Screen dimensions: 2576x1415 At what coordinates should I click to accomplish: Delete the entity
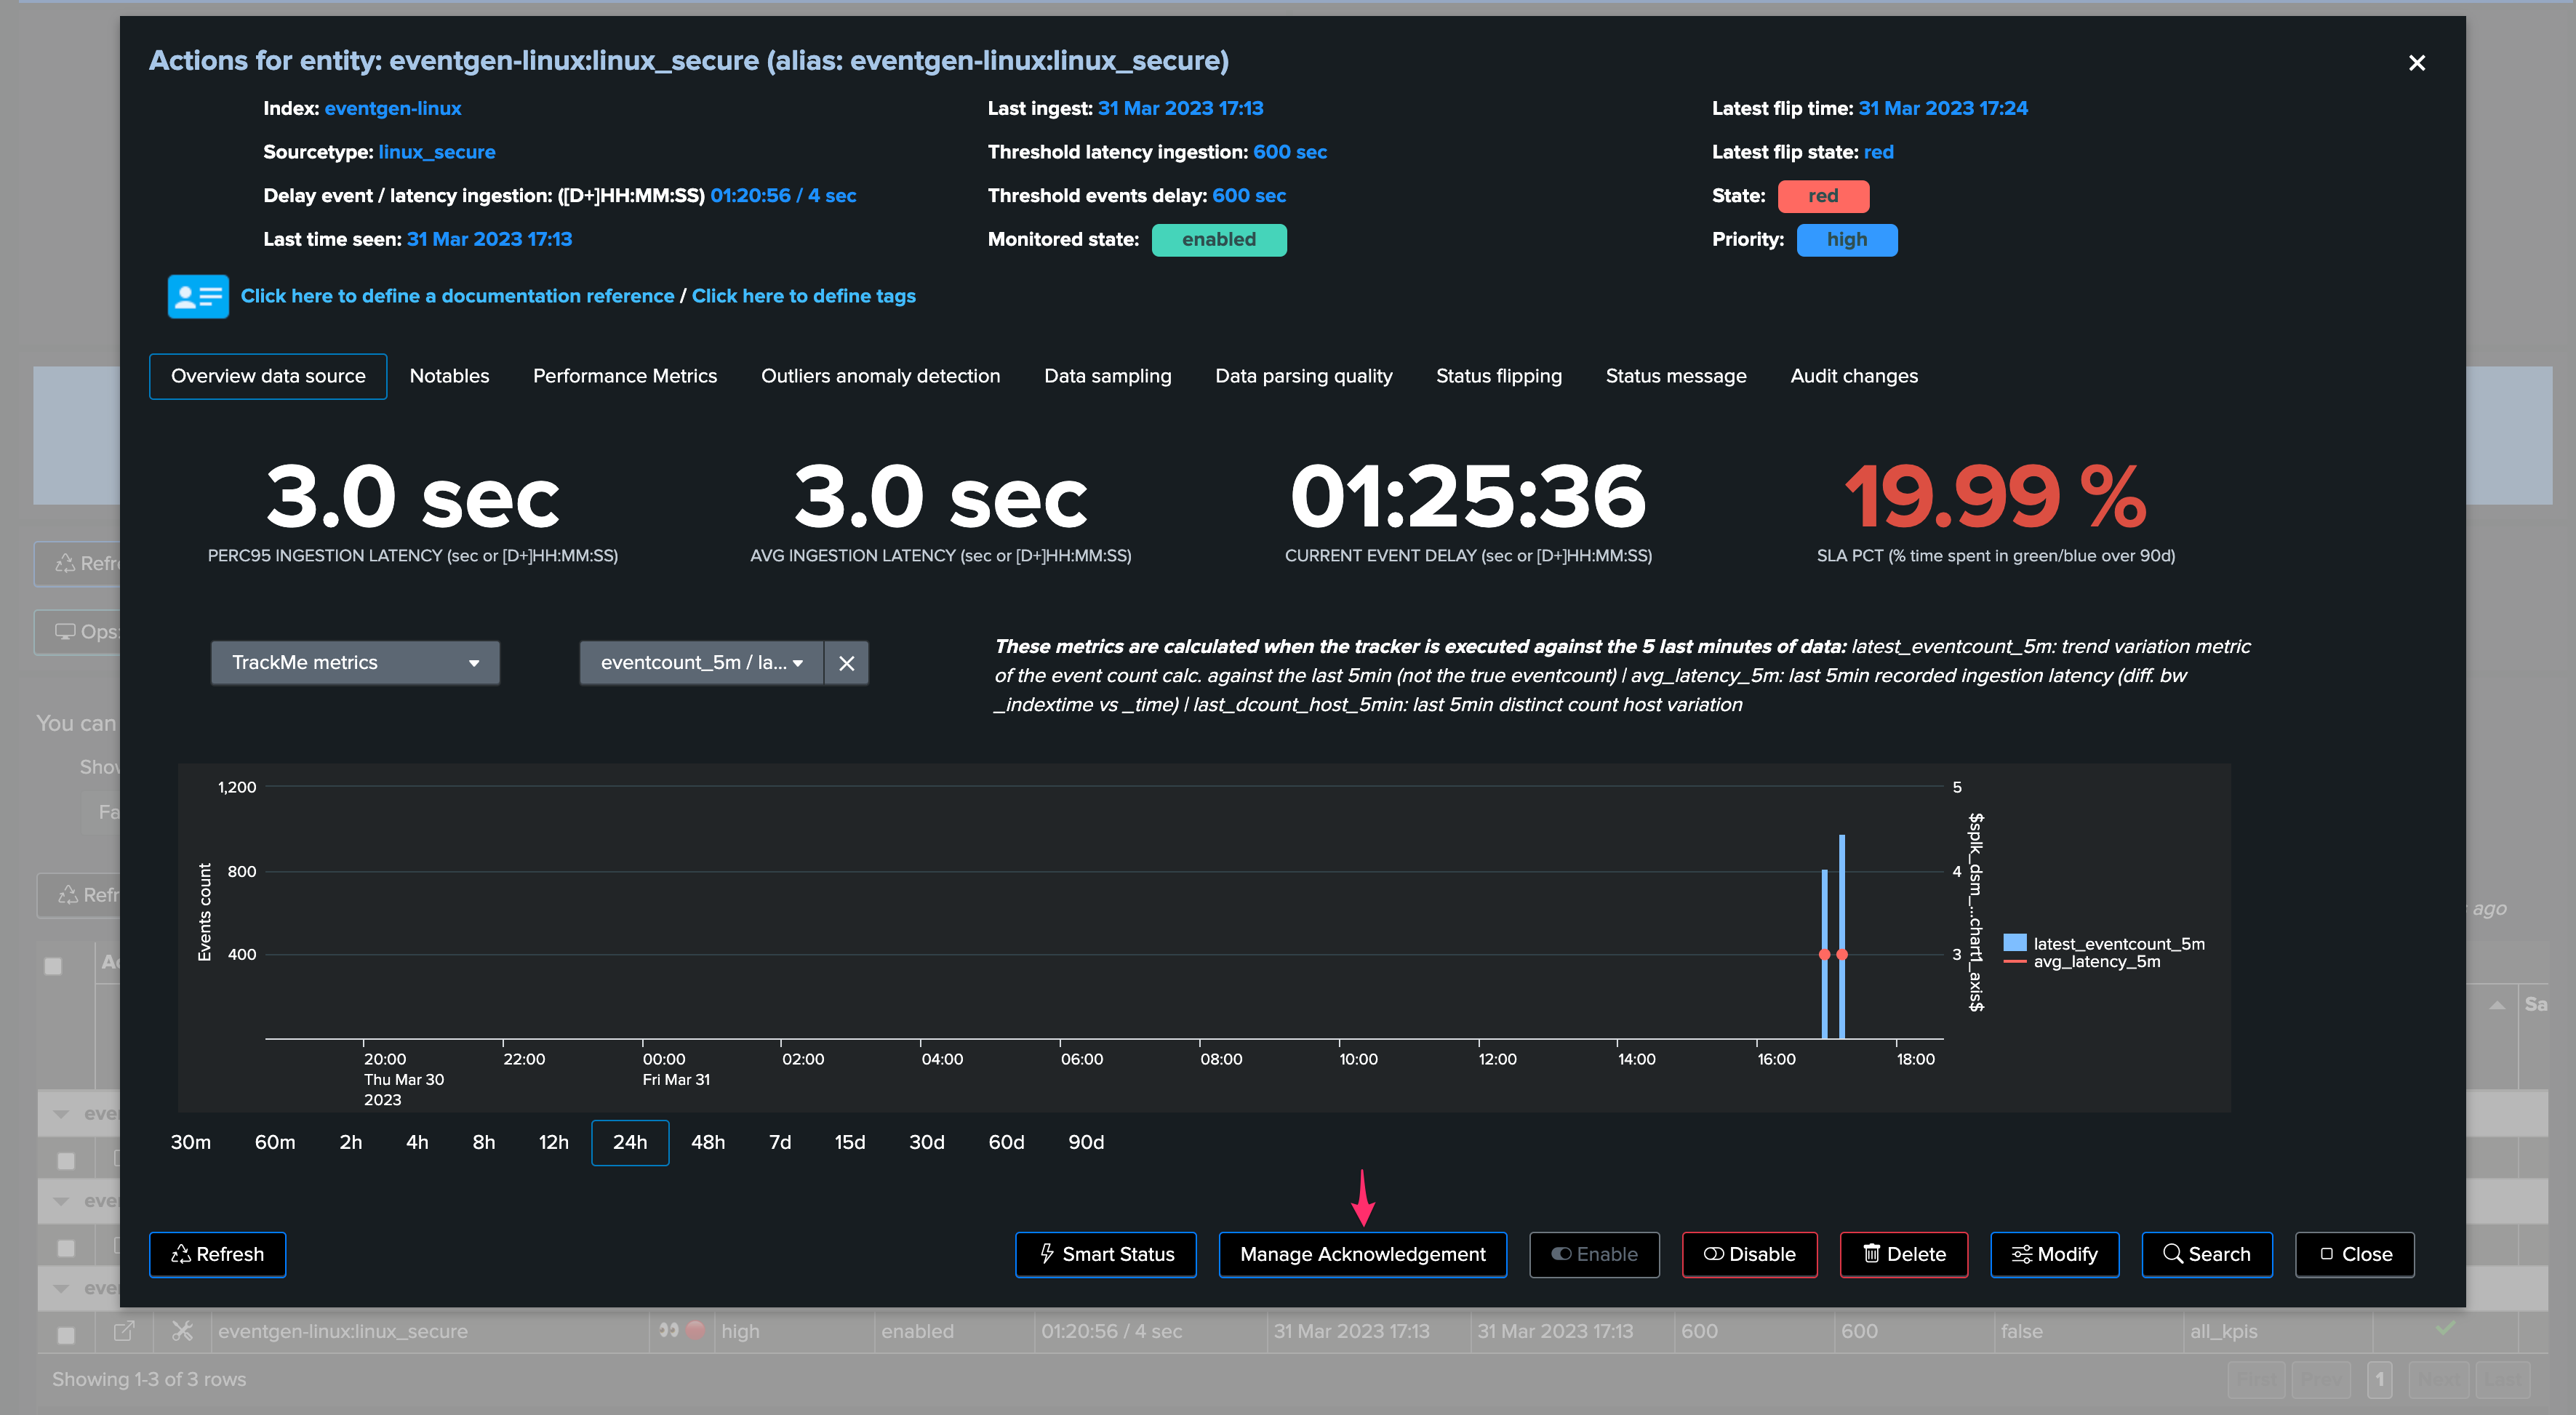(x=1903, y=1254)
